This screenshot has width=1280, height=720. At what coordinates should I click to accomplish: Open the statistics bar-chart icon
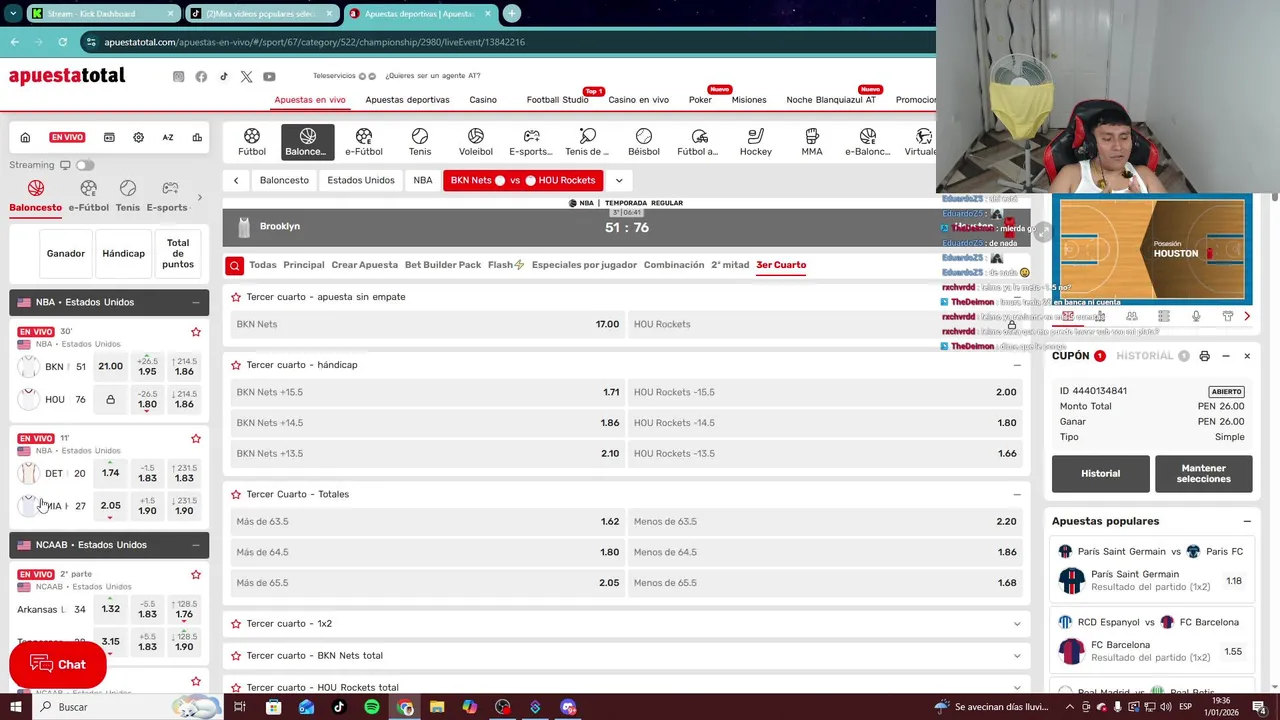point(197,137)
